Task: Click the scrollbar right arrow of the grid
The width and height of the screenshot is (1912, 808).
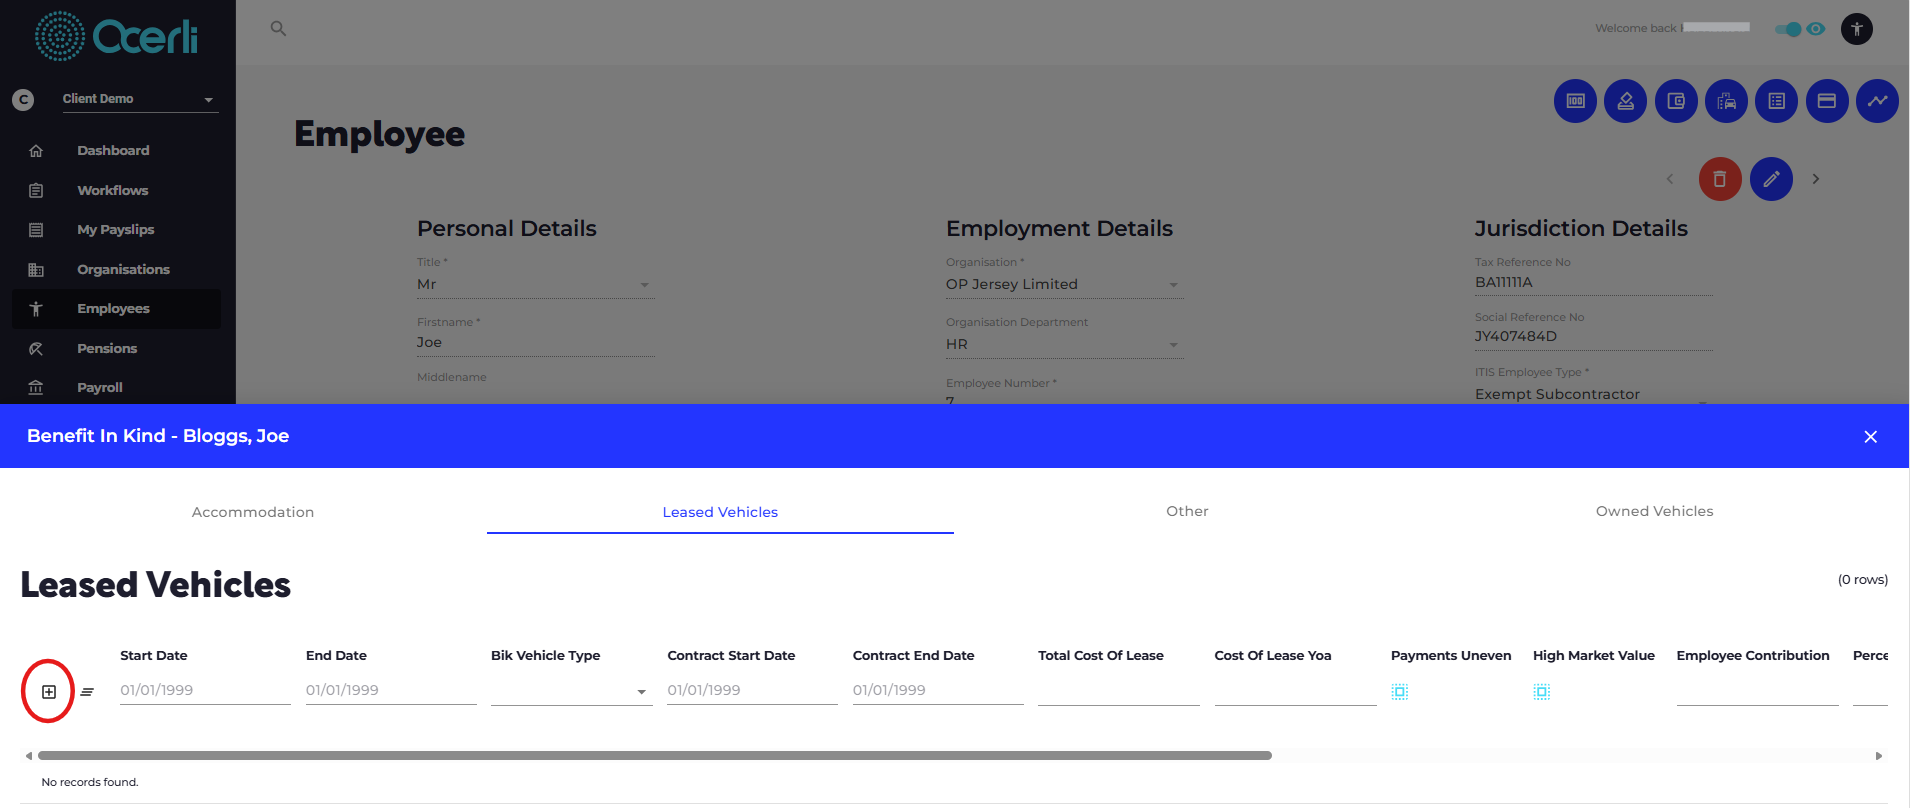Action: click(x=1879, y=756)
